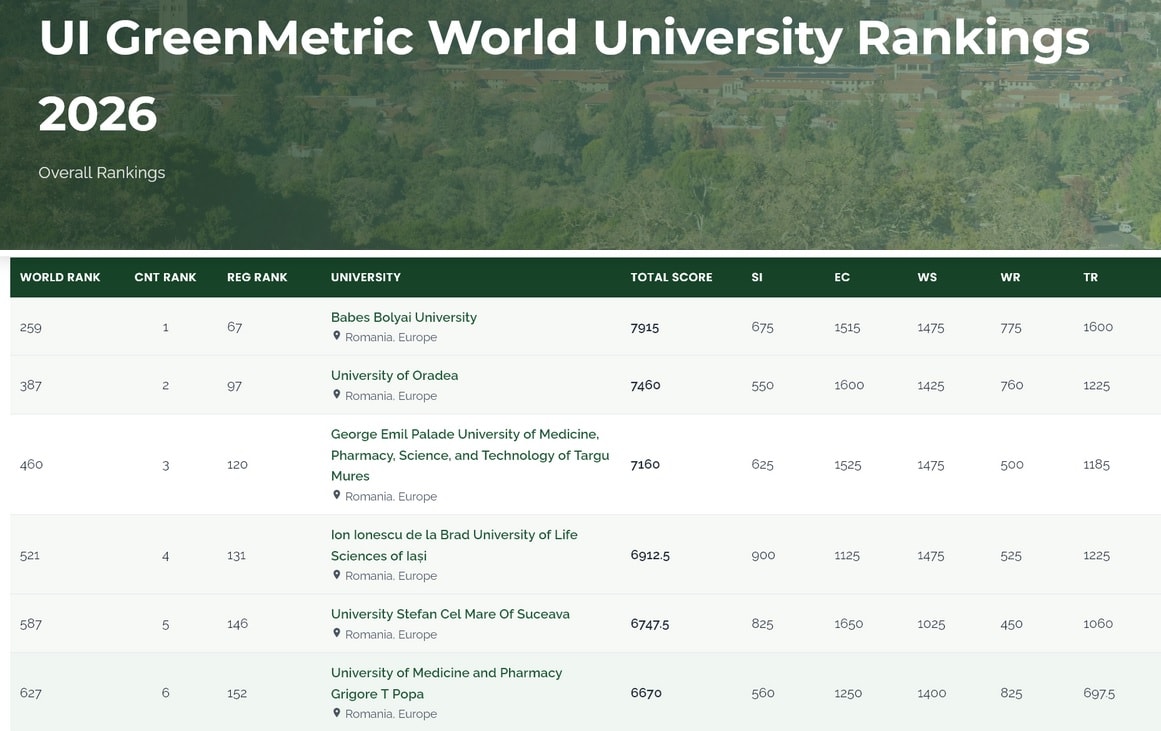Click the EC column header
1161x731 pixels.
(842, 277)
